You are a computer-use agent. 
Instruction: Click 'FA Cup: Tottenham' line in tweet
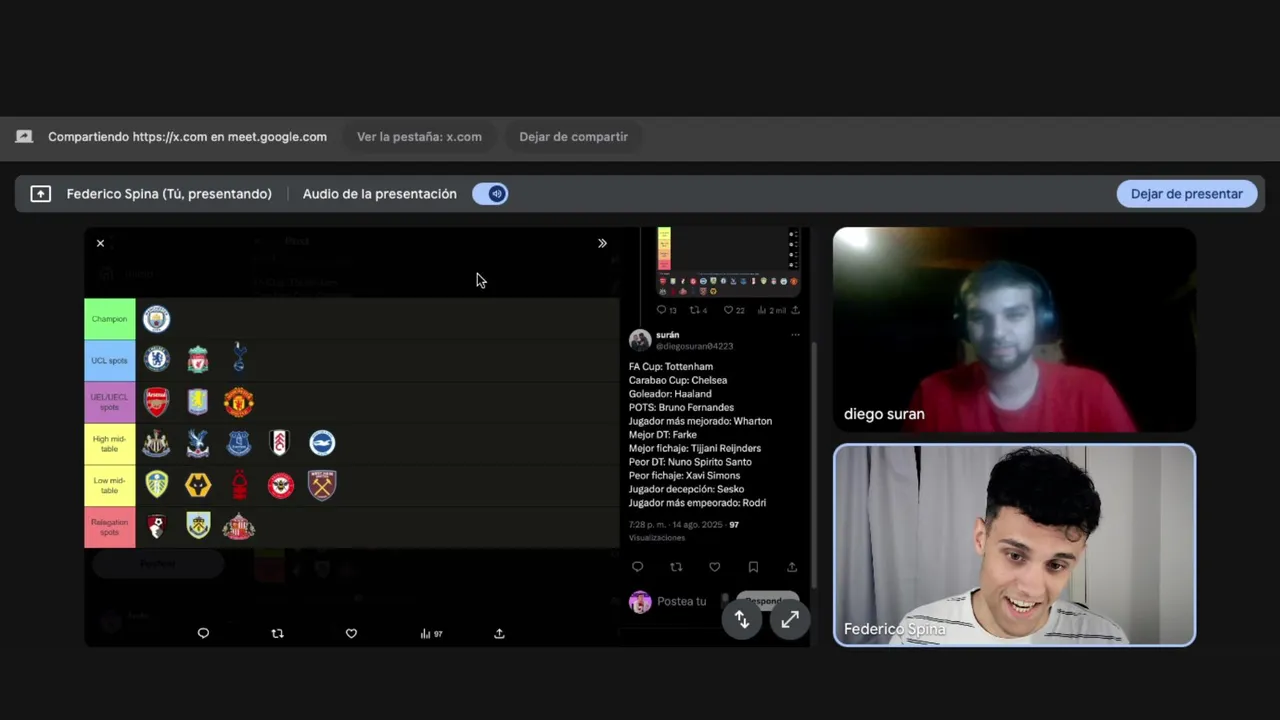tap(671, 367)
